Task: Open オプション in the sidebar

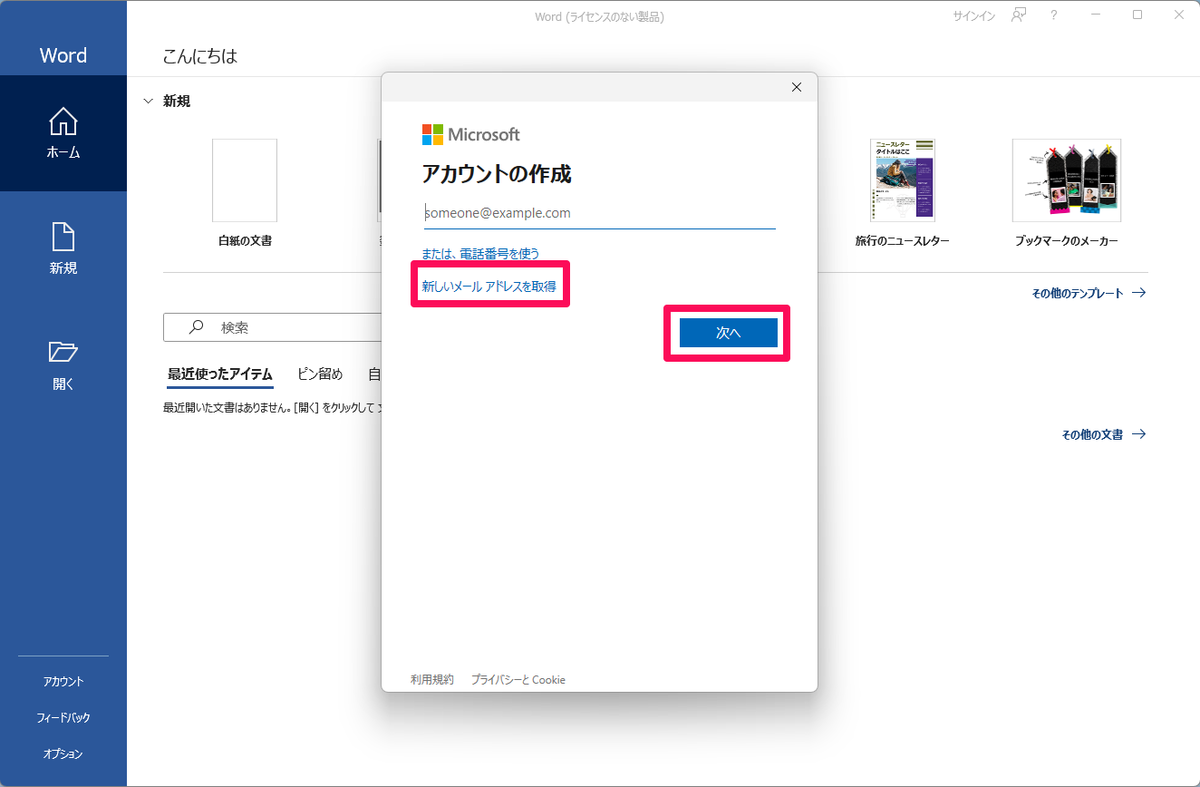Action: 63,754
